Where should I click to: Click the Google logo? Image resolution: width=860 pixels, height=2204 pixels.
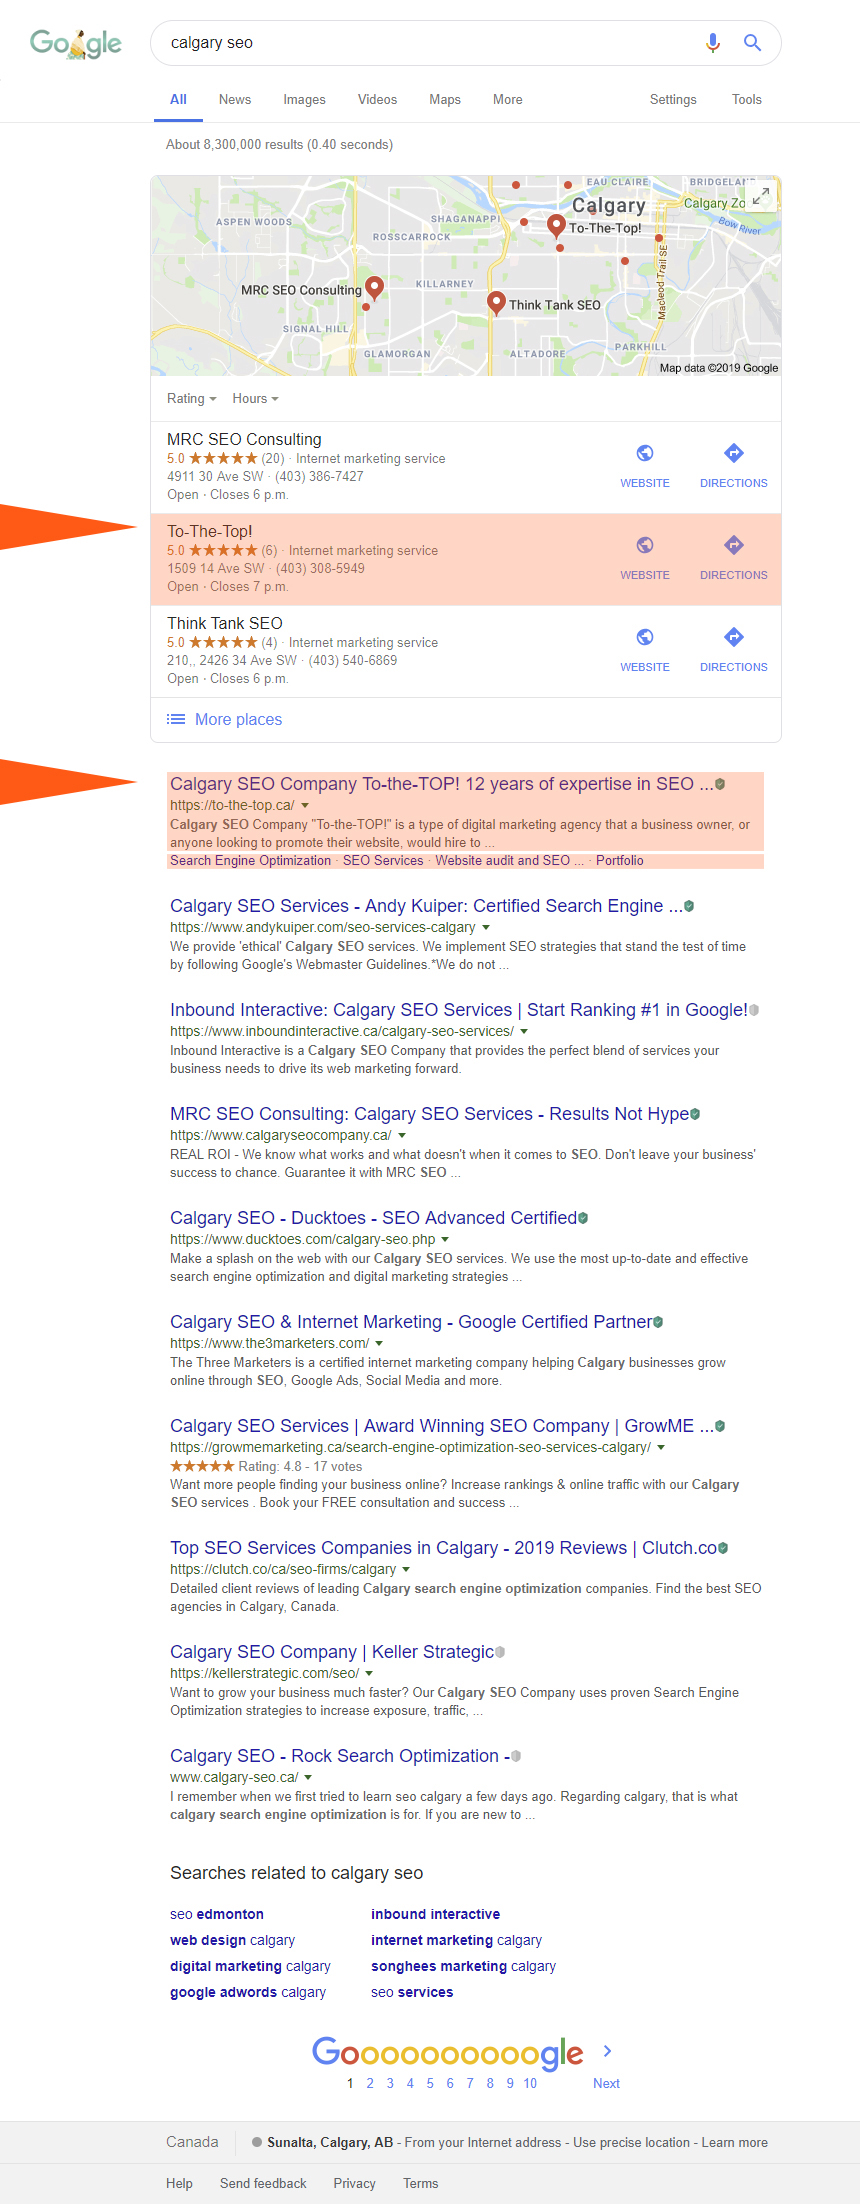pyautogui.click(x=76, y=43)
